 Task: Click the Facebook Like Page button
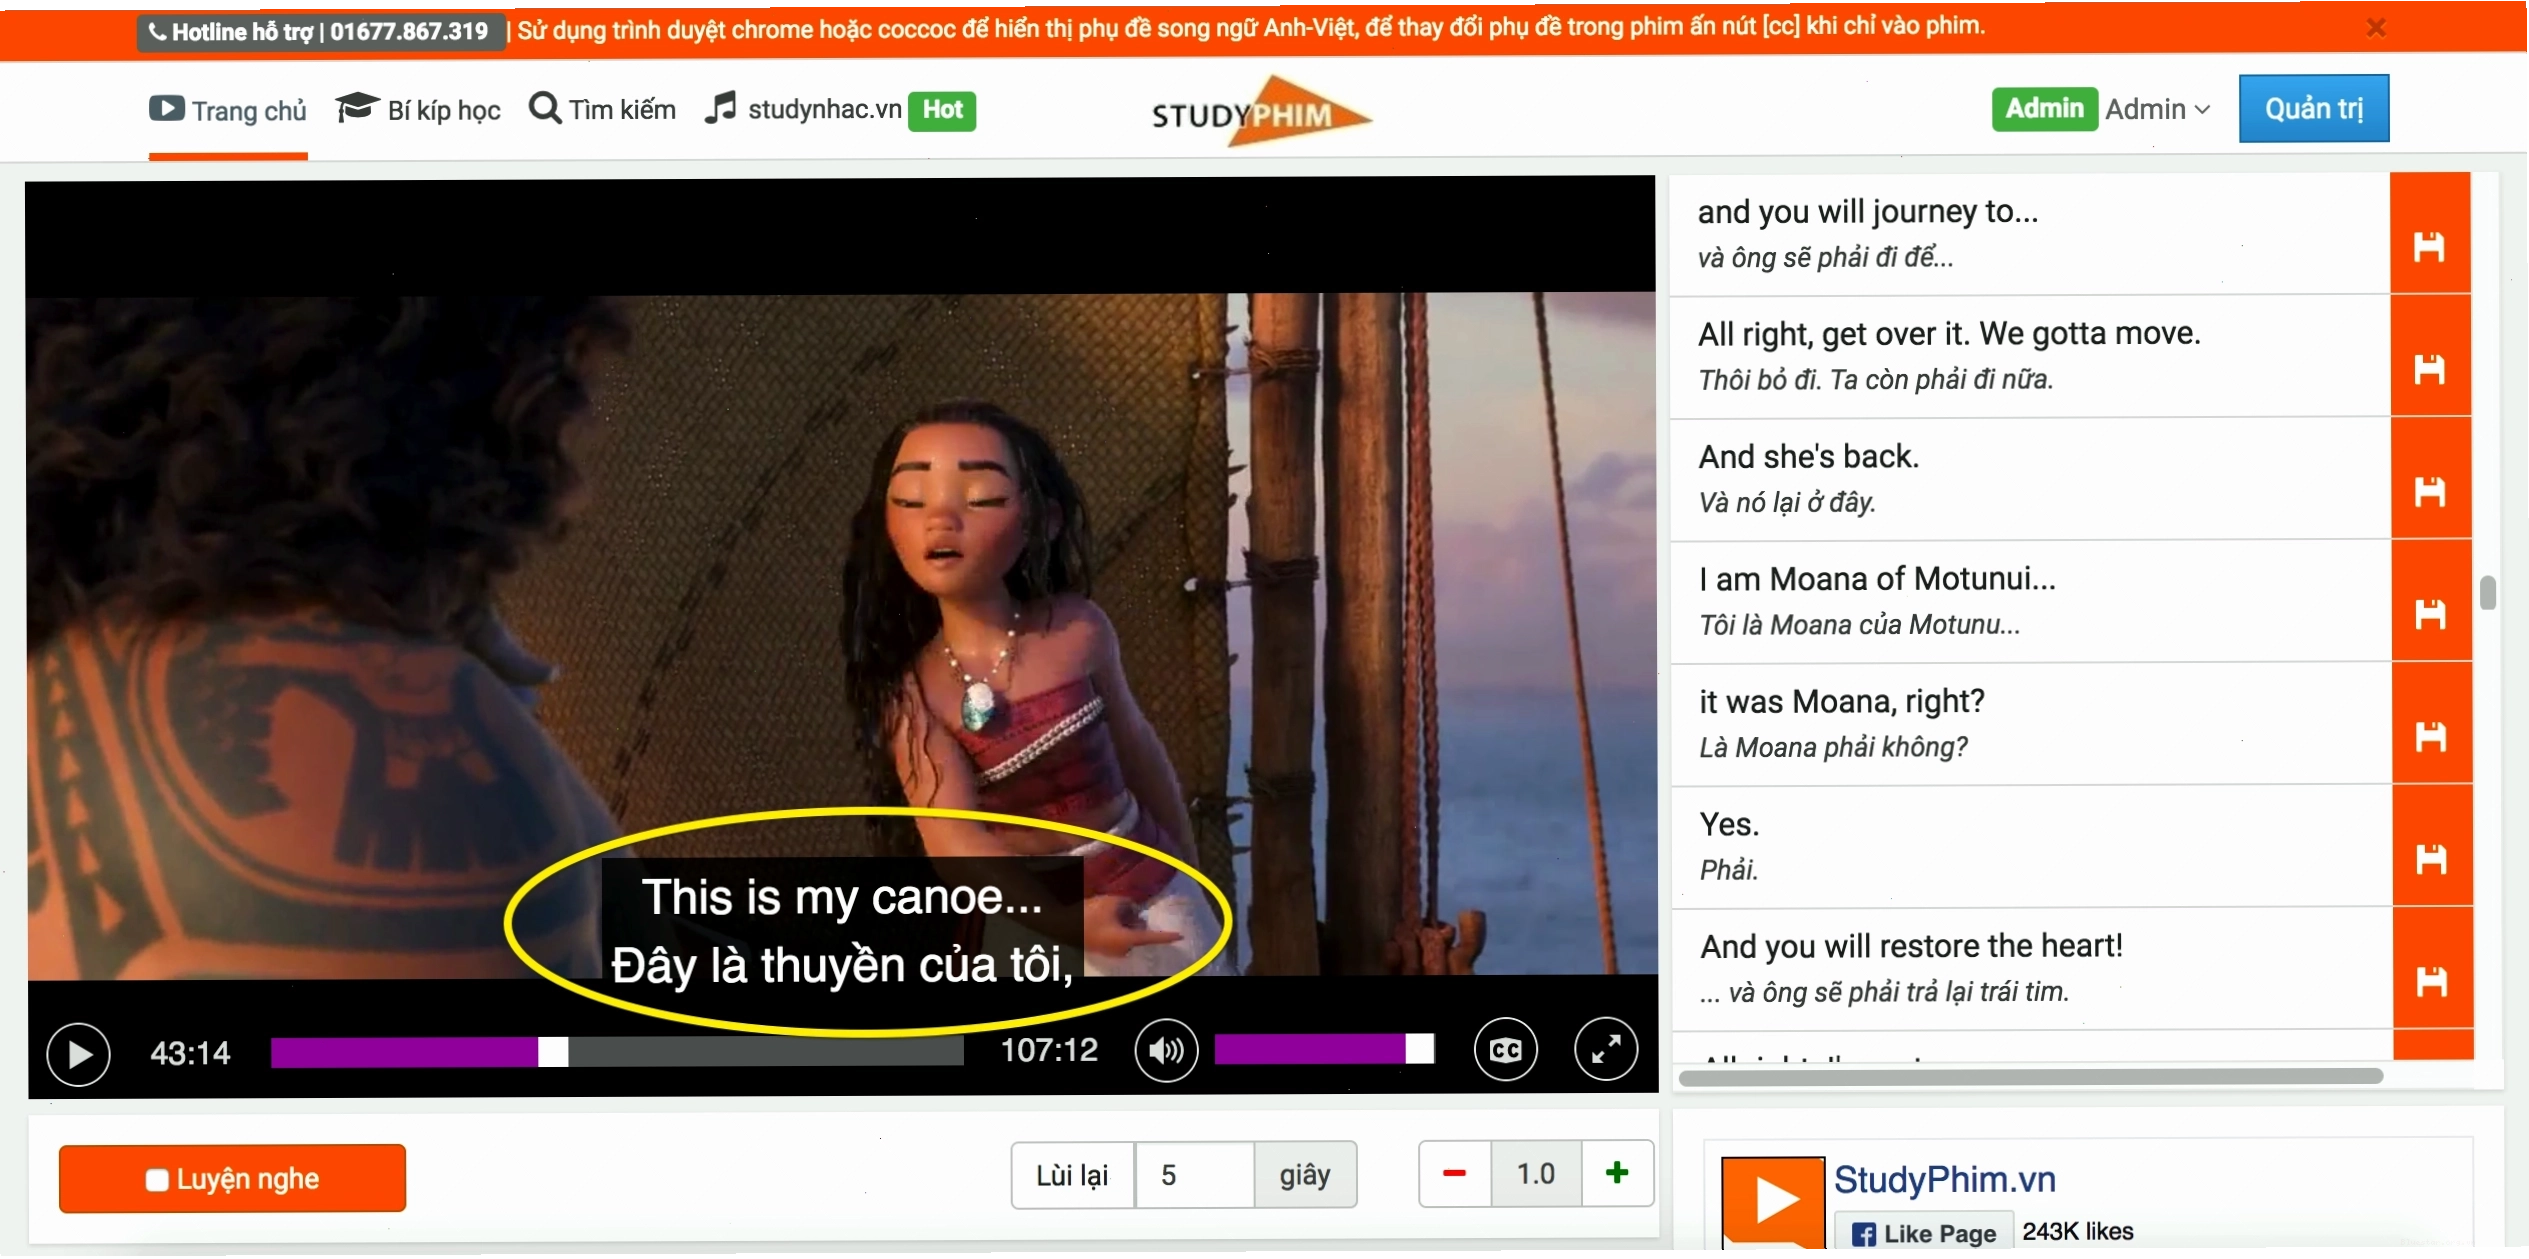click(1922, 1234)
